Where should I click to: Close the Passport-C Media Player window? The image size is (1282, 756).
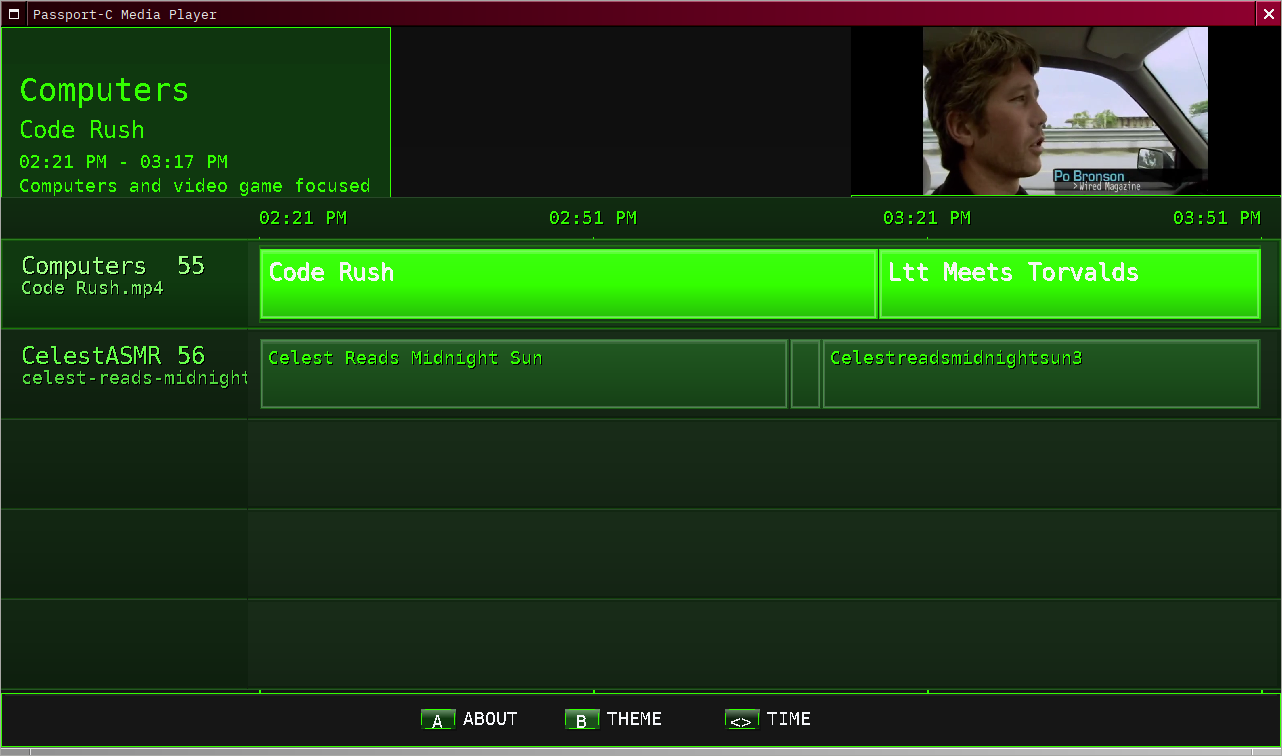tap(1268, 14)
